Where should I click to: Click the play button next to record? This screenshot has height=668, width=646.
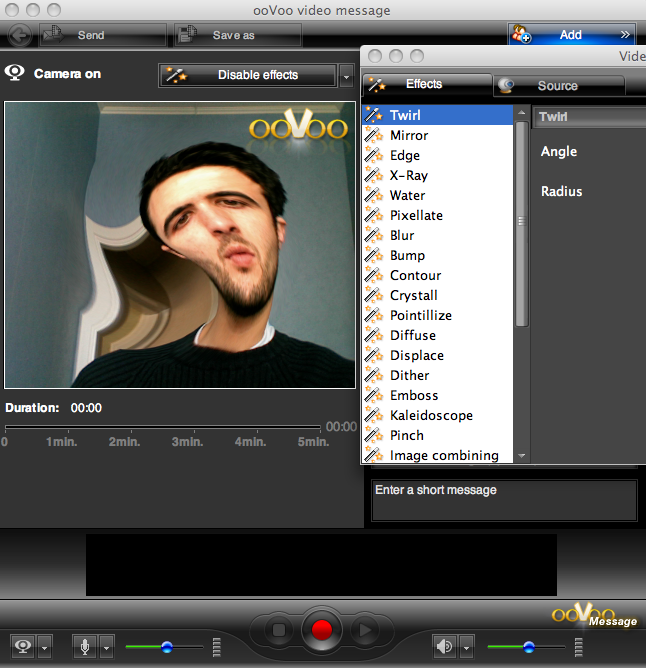pos(365,630)
